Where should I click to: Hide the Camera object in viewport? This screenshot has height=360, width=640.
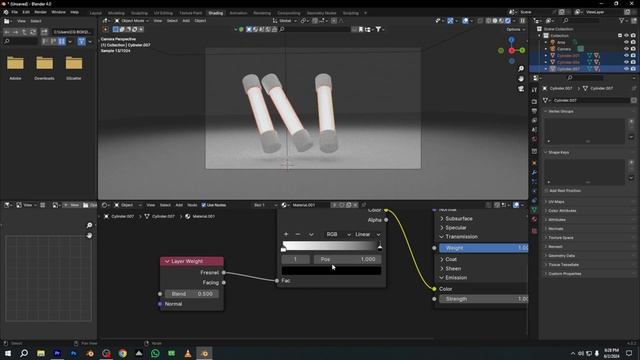[626, 49]
